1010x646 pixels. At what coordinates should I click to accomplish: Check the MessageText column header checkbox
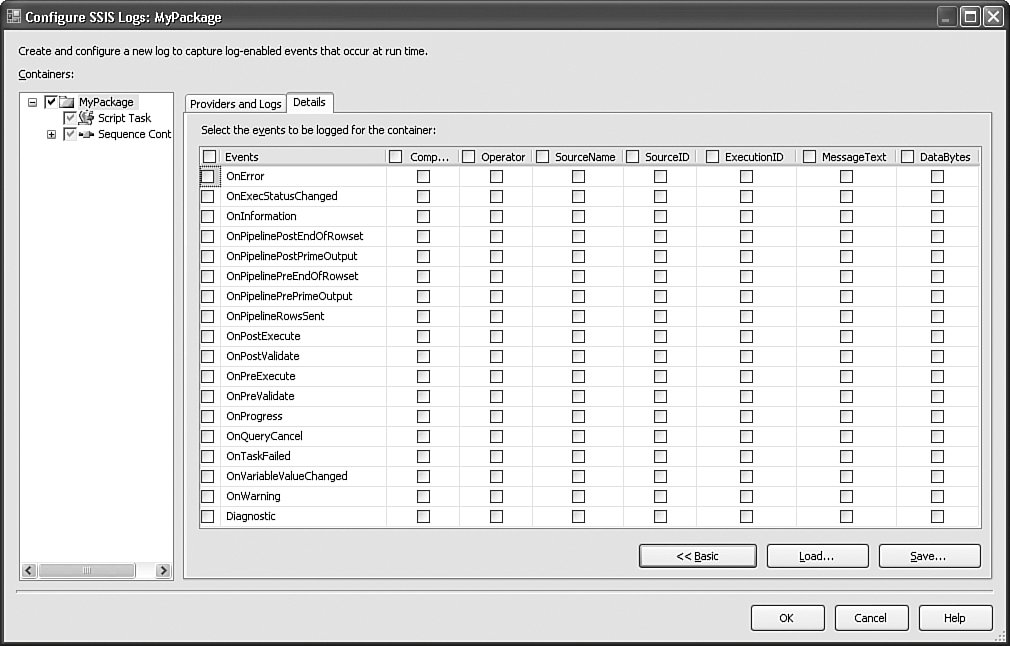pos(810,157)
